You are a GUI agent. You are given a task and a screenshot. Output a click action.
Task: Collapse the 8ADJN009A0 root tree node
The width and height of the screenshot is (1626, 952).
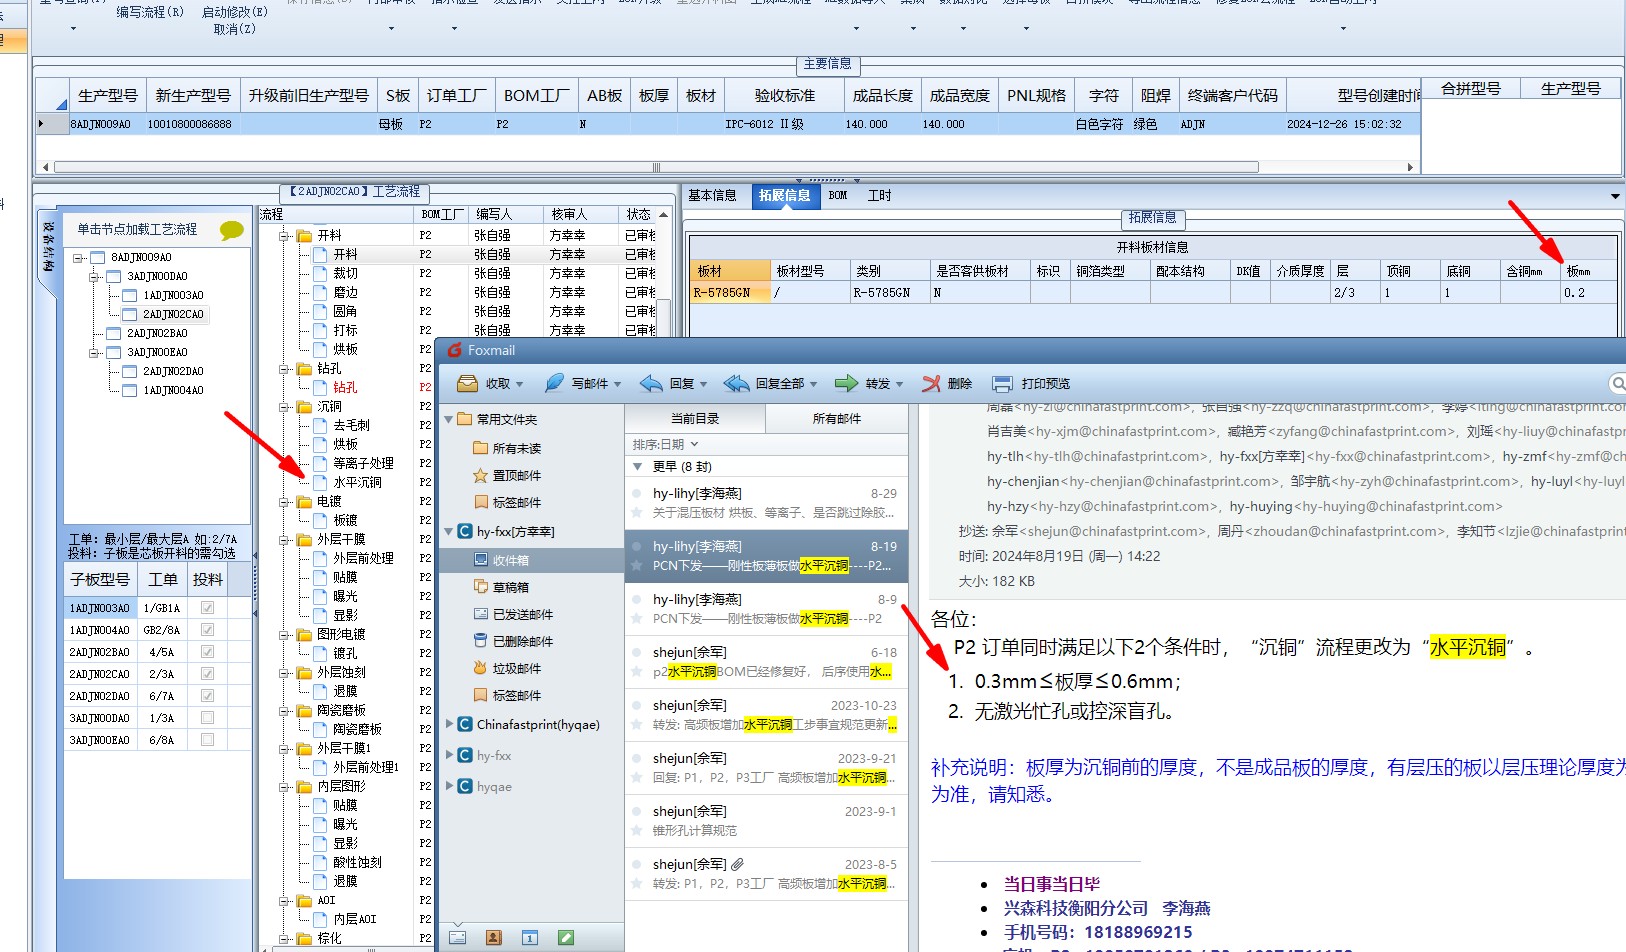click(78, 258)
